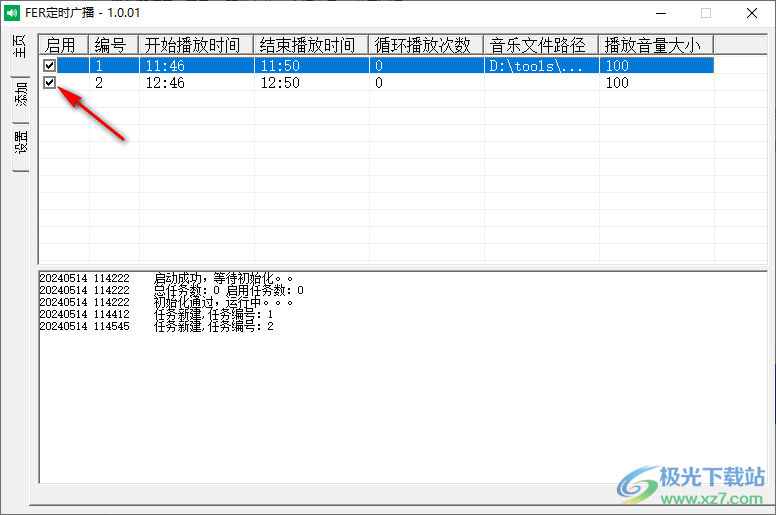The height and width of the screenshot is (515, 776).
Task: Click the 循环播放次数 column header
Action: 426,45
